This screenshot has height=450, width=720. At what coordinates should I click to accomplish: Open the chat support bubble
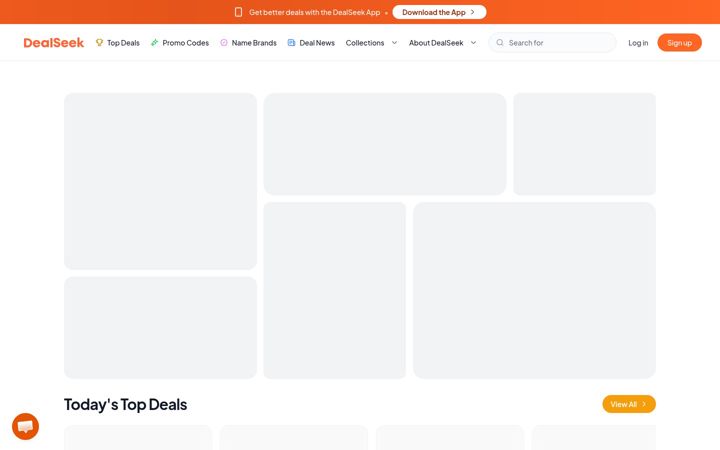(26, 427)
